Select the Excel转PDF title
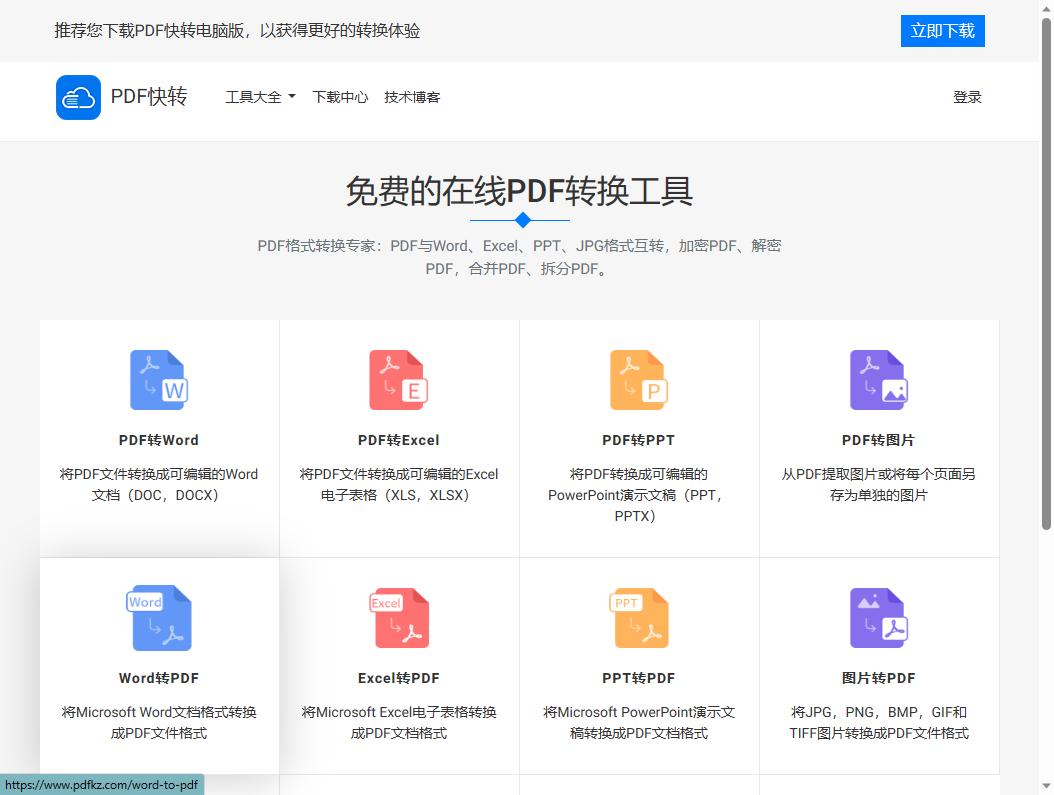 [x=399, y=678]
